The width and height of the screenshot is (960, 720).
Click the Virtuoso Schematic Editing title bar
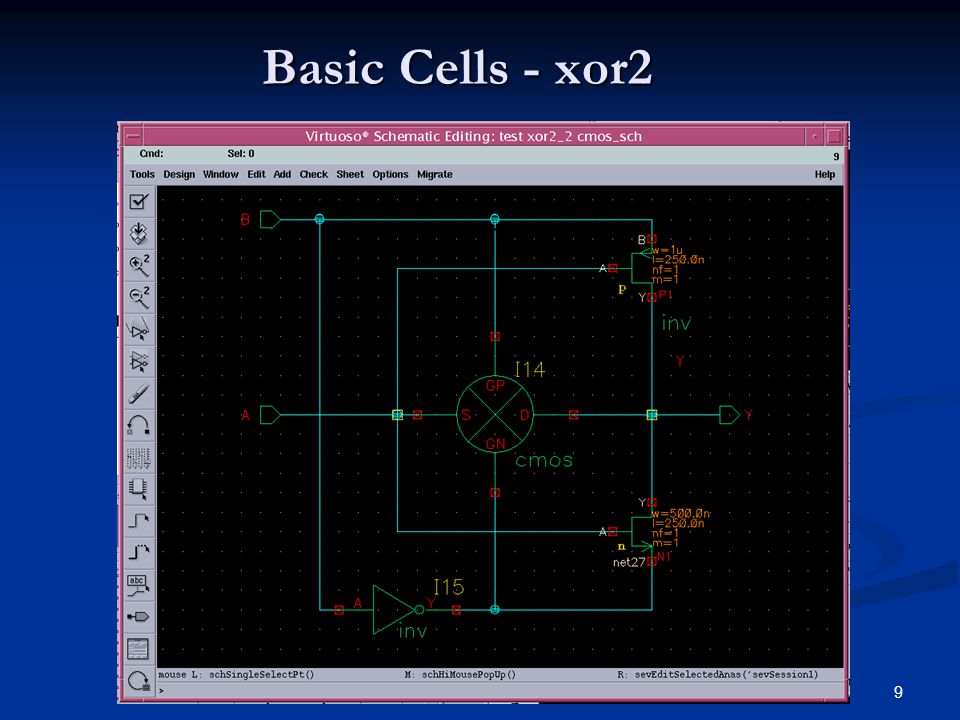click(x=473, y=136)
